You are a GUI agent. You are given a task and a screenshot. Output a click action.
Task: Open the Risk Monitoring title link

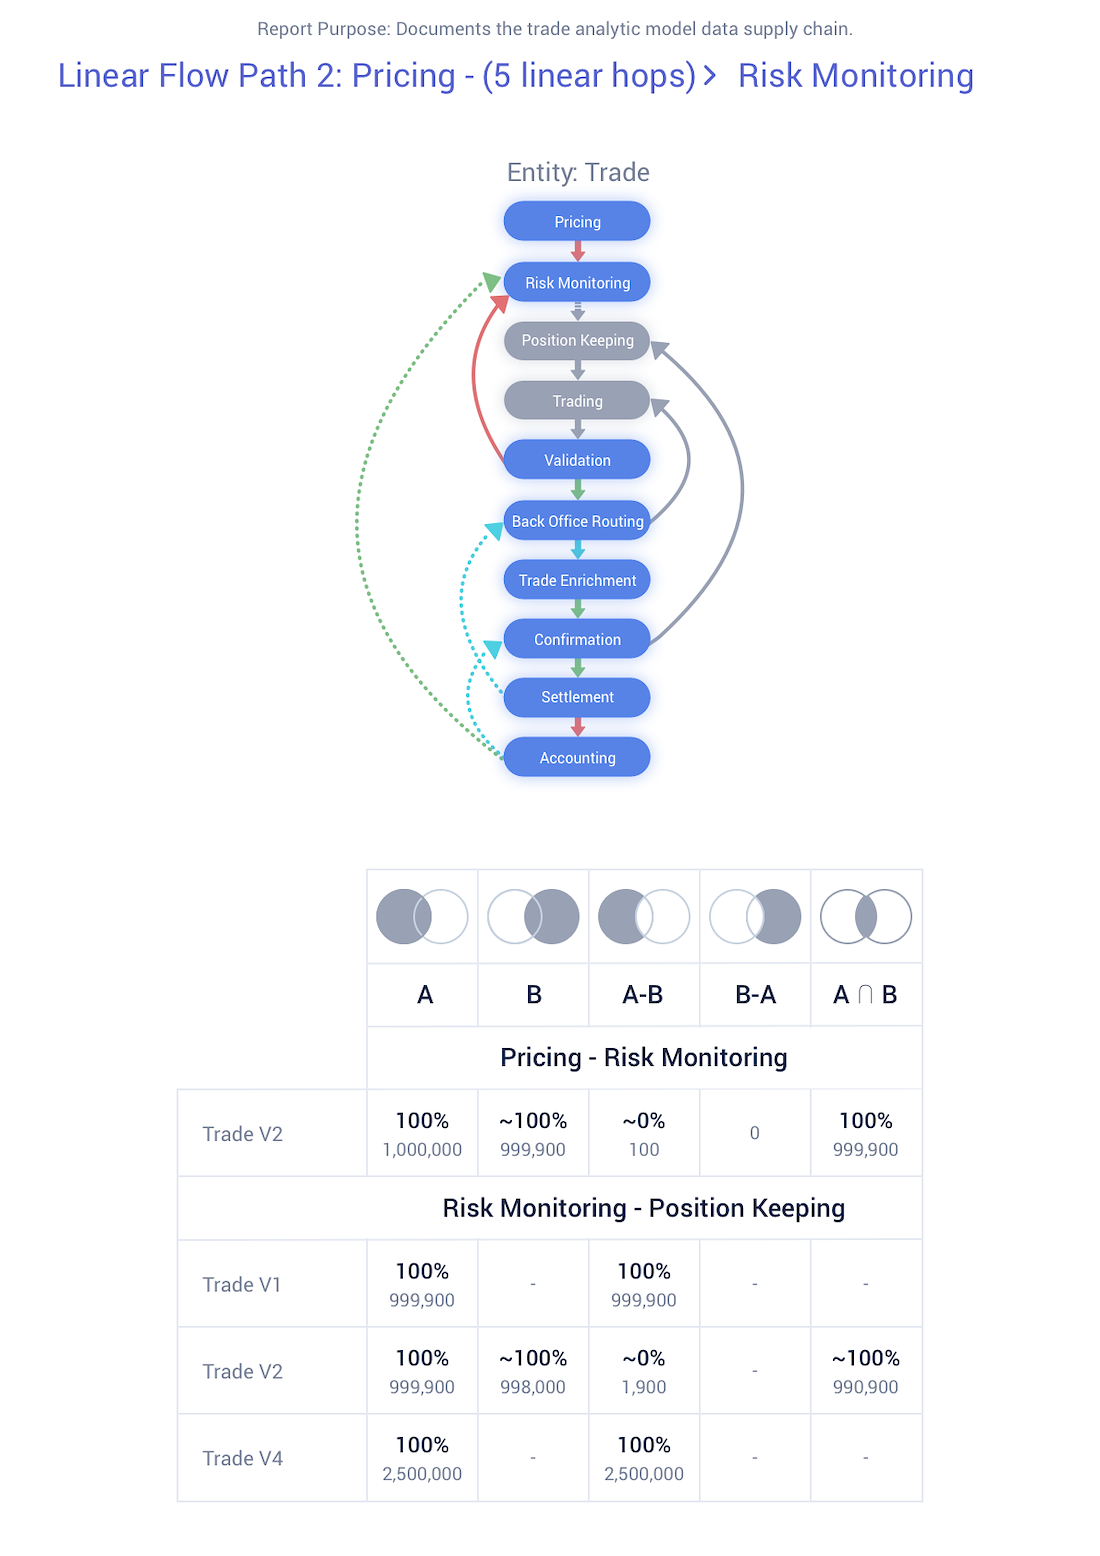[x=856, y=75]
